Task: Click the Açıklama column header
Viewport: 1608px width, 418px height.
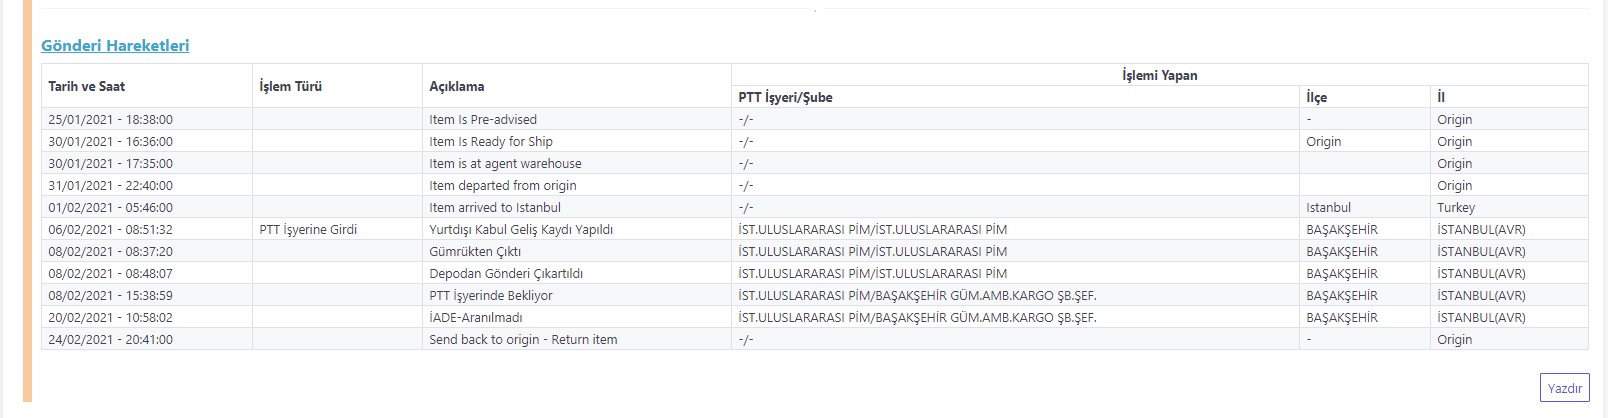Action: pos(457,86)
